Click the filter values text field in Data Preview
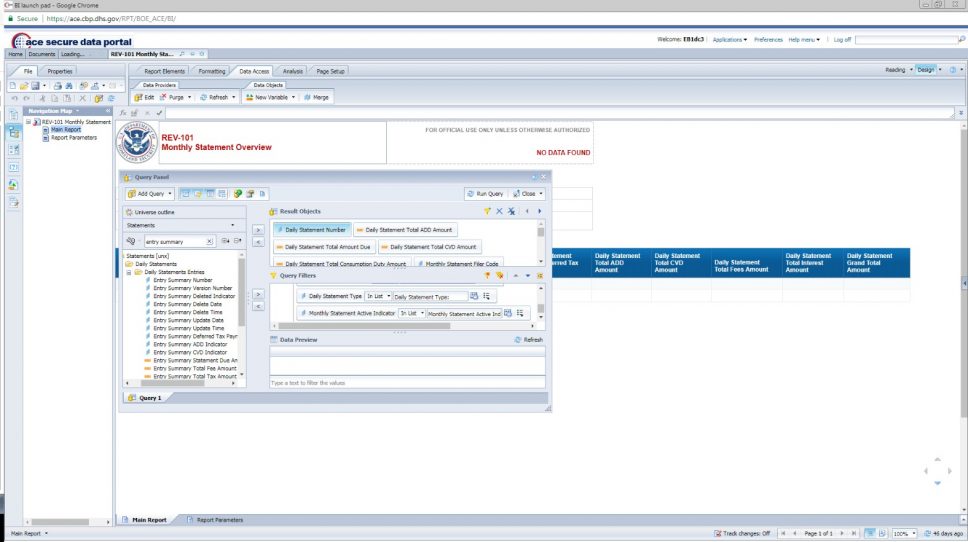Viewport: 968px width, 542px height. pyautogui.click(x=407, y=383)
